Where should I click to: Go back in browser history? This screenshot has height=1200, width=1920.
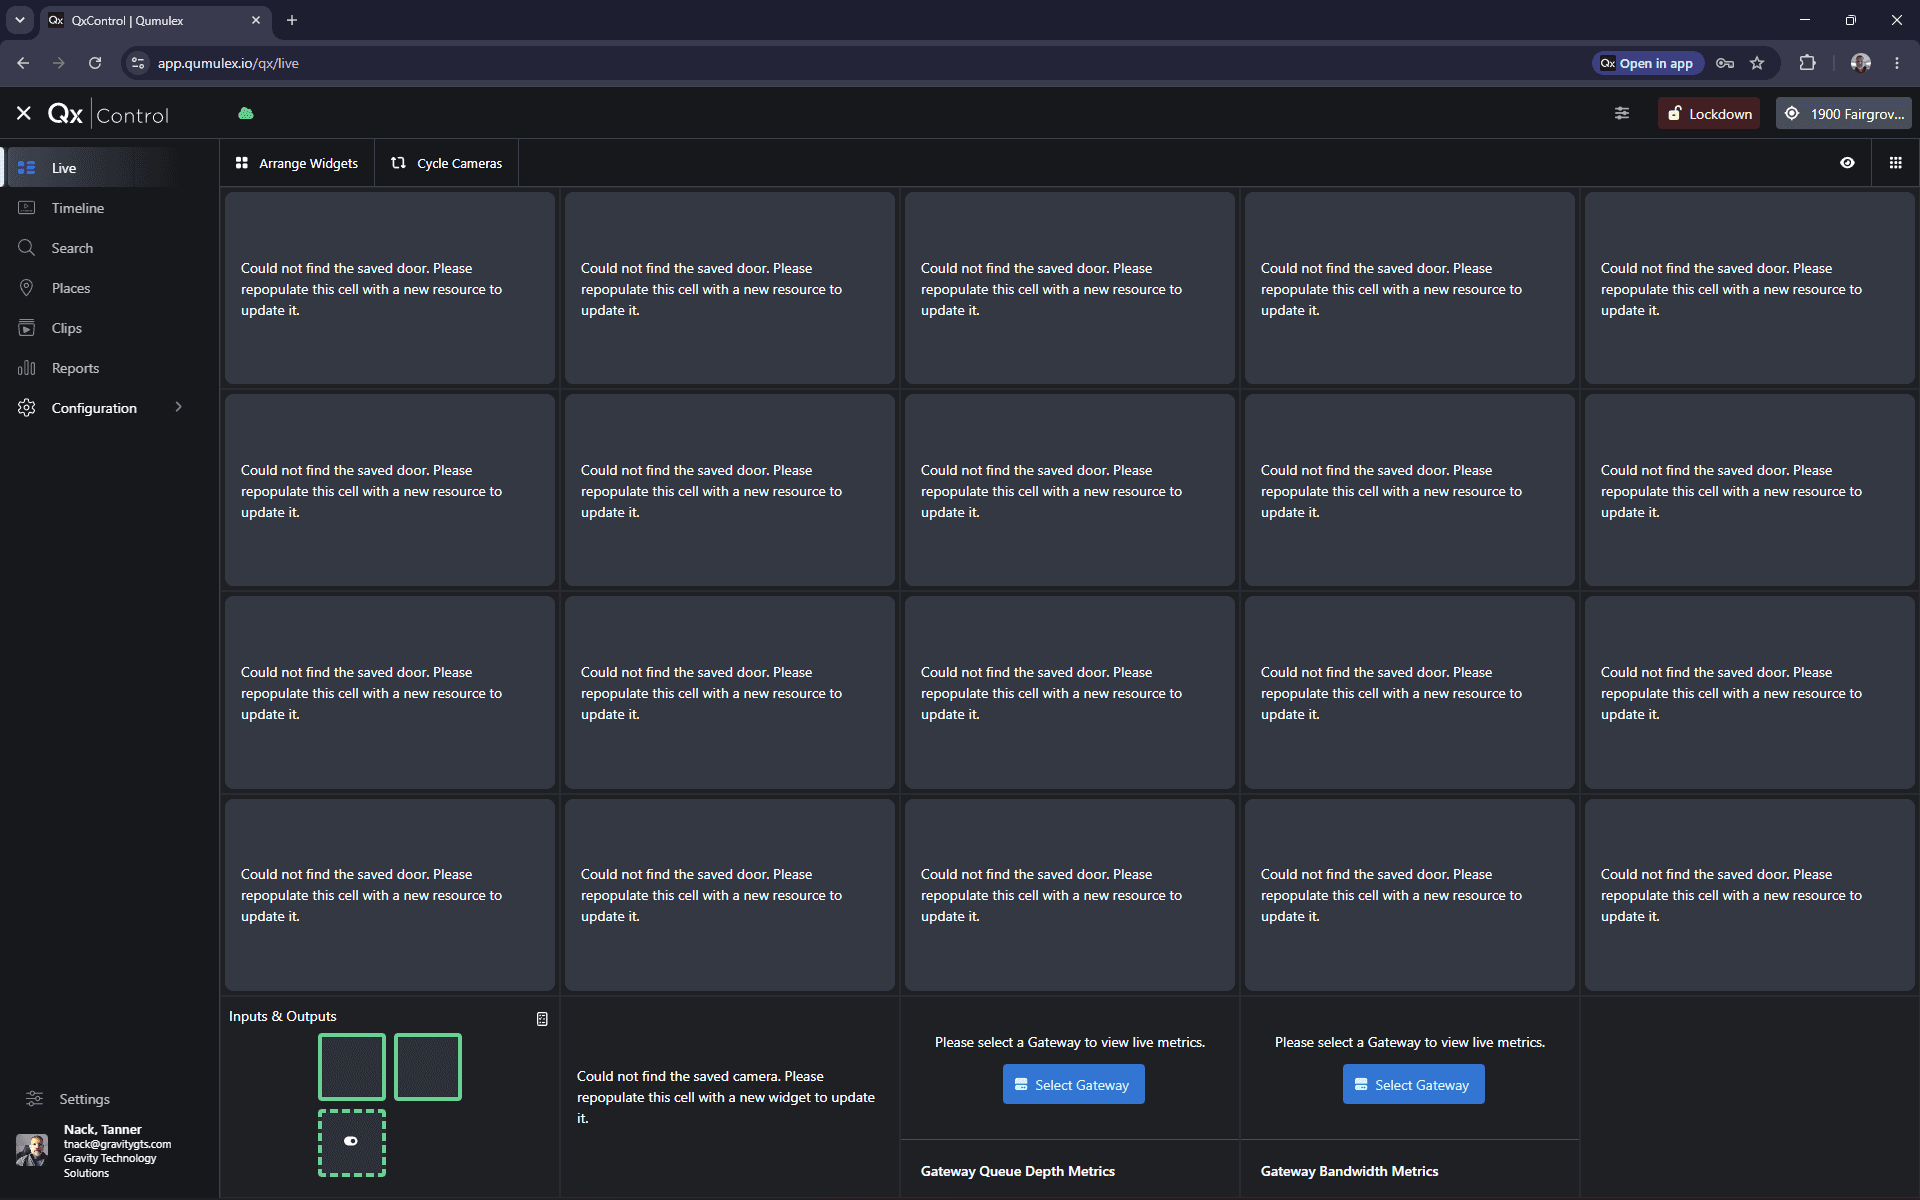tap(23, 63)
